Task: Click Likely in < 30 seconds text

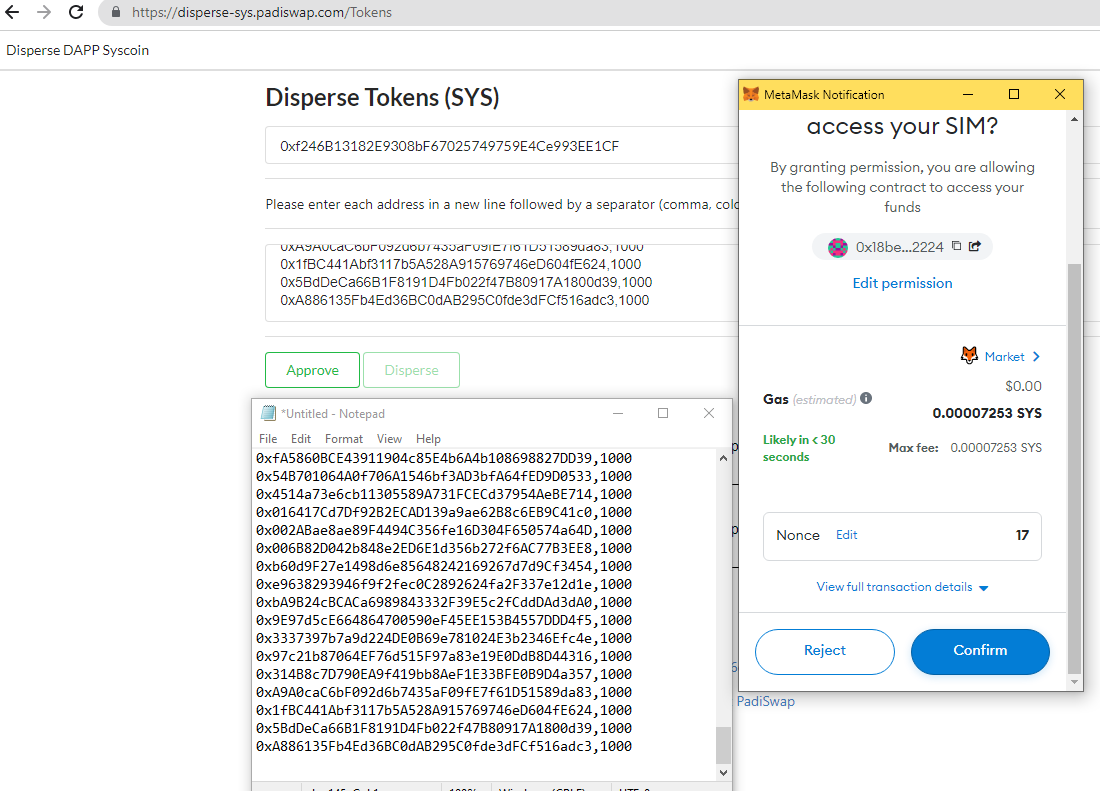Action: coord(799,448)
